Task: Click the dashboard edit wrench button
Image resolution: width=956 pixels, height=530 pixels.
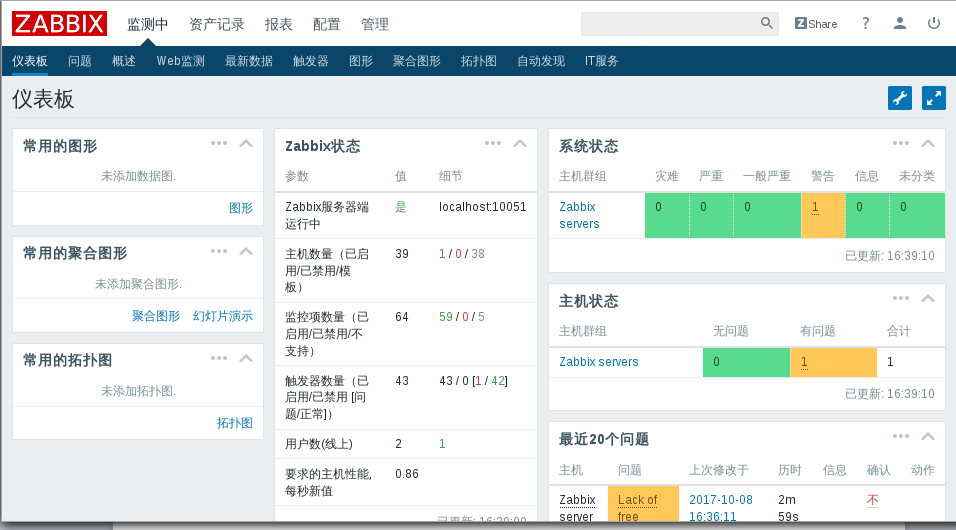Action: [x=899, y=98]
